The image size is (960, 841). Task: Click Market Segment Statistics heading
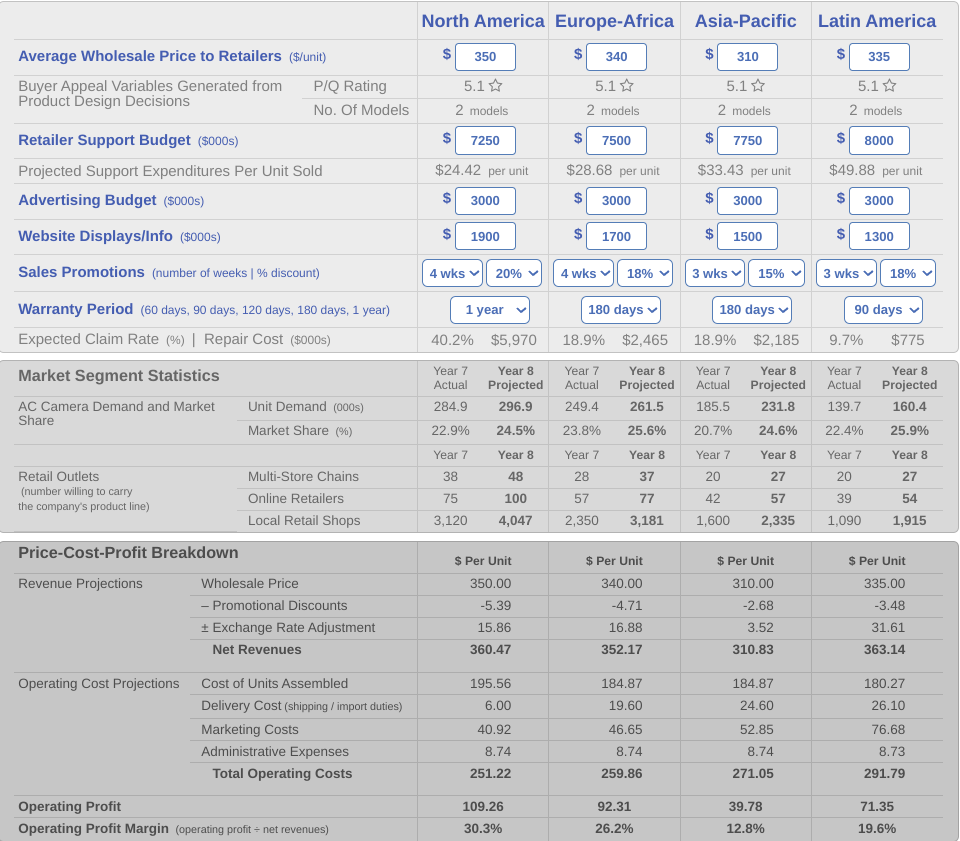coord(119,376)
